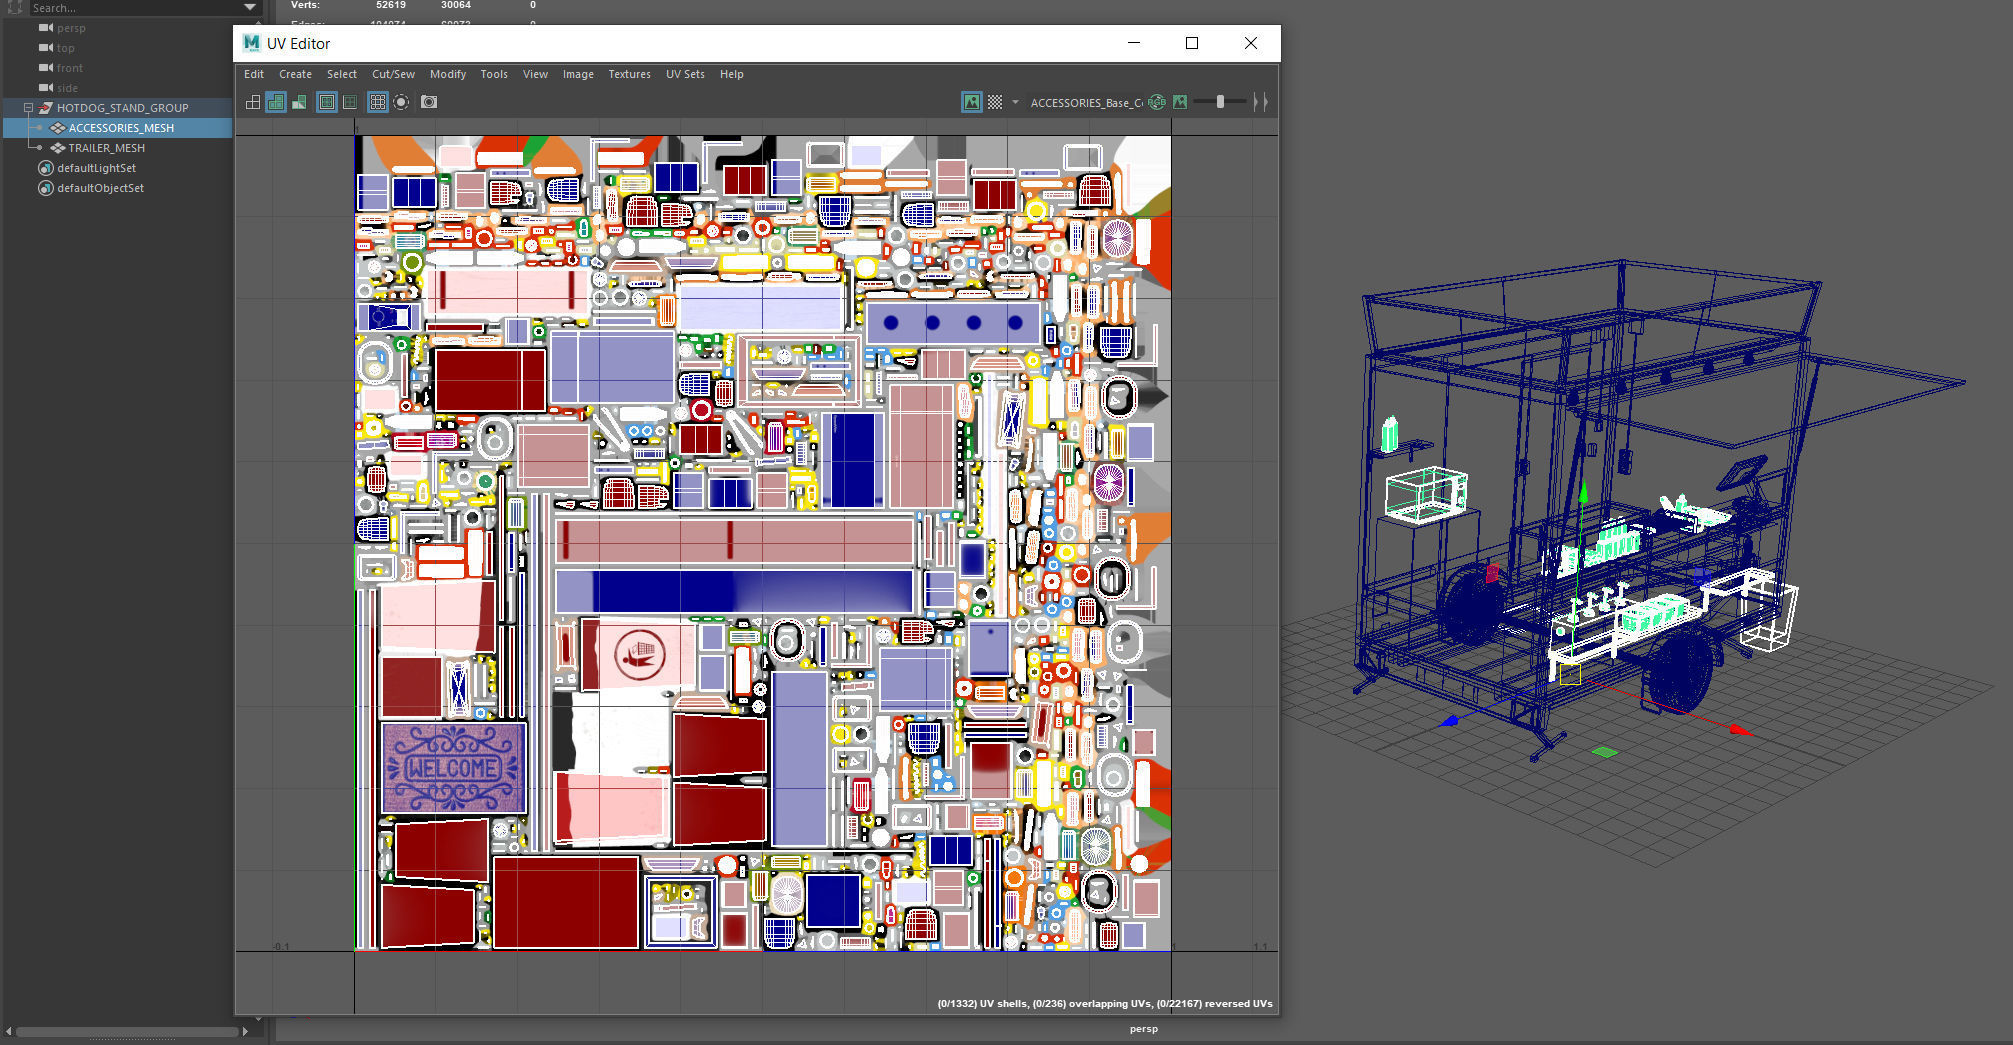Open the outliner search options dropdown

coord(250,8)
